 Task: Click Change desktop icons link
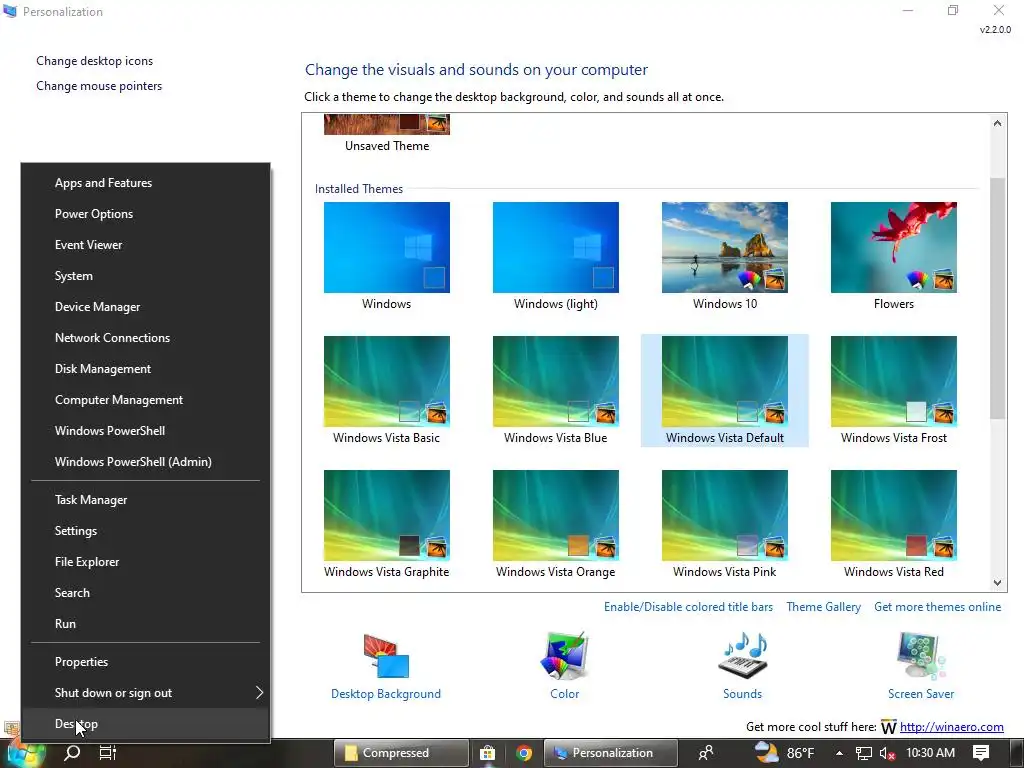[95, 61]
